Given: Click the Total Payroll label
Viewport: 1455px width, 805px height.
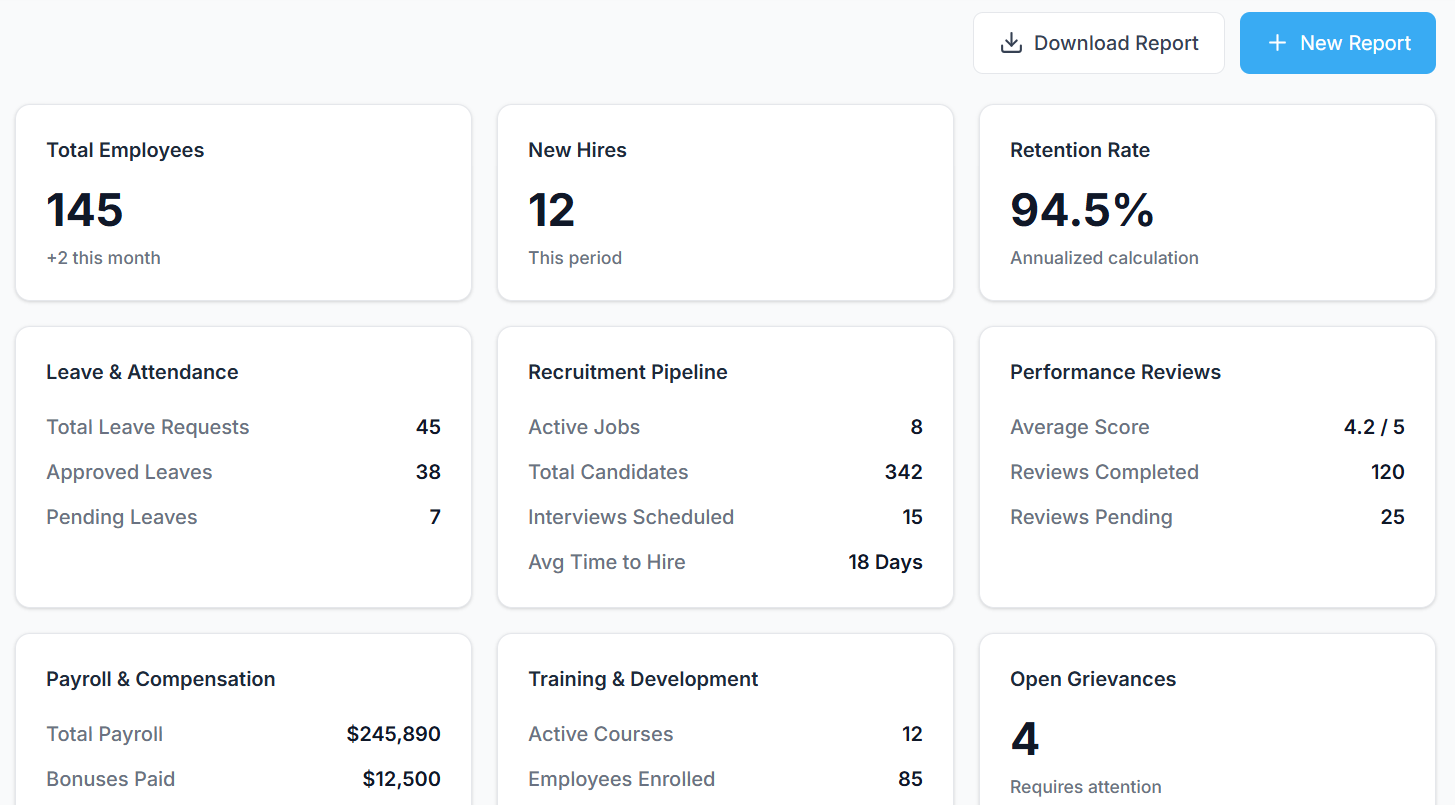Looking at the screenshot, I should point(105,734).
